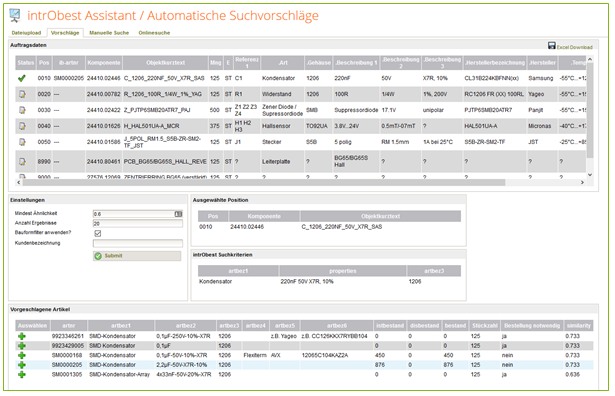
Task: Click the Kundenbezeichnung input field
Action: 138,243
